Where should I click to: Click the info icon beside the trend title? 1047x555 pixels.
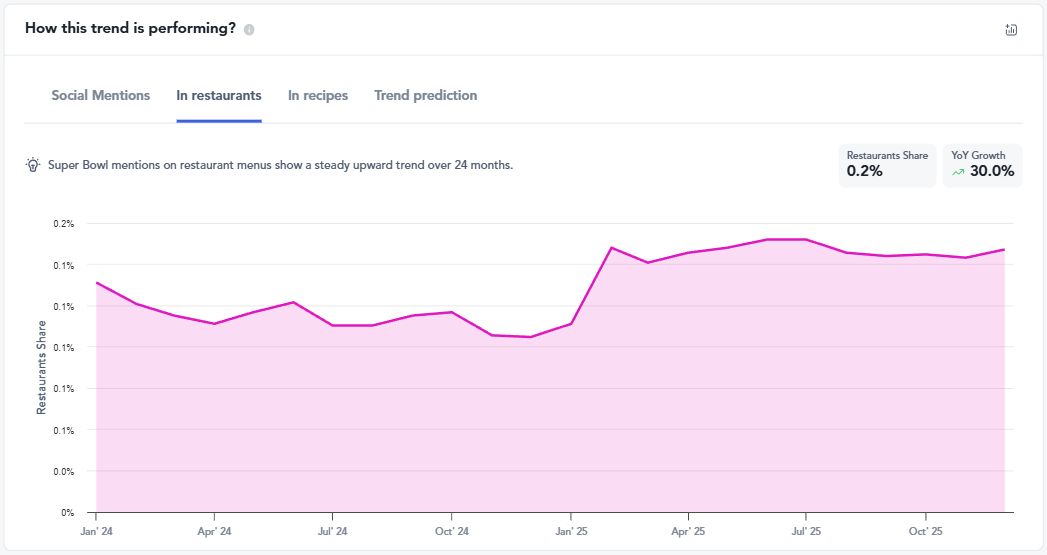pyautogui.click(x=249, y=29)
